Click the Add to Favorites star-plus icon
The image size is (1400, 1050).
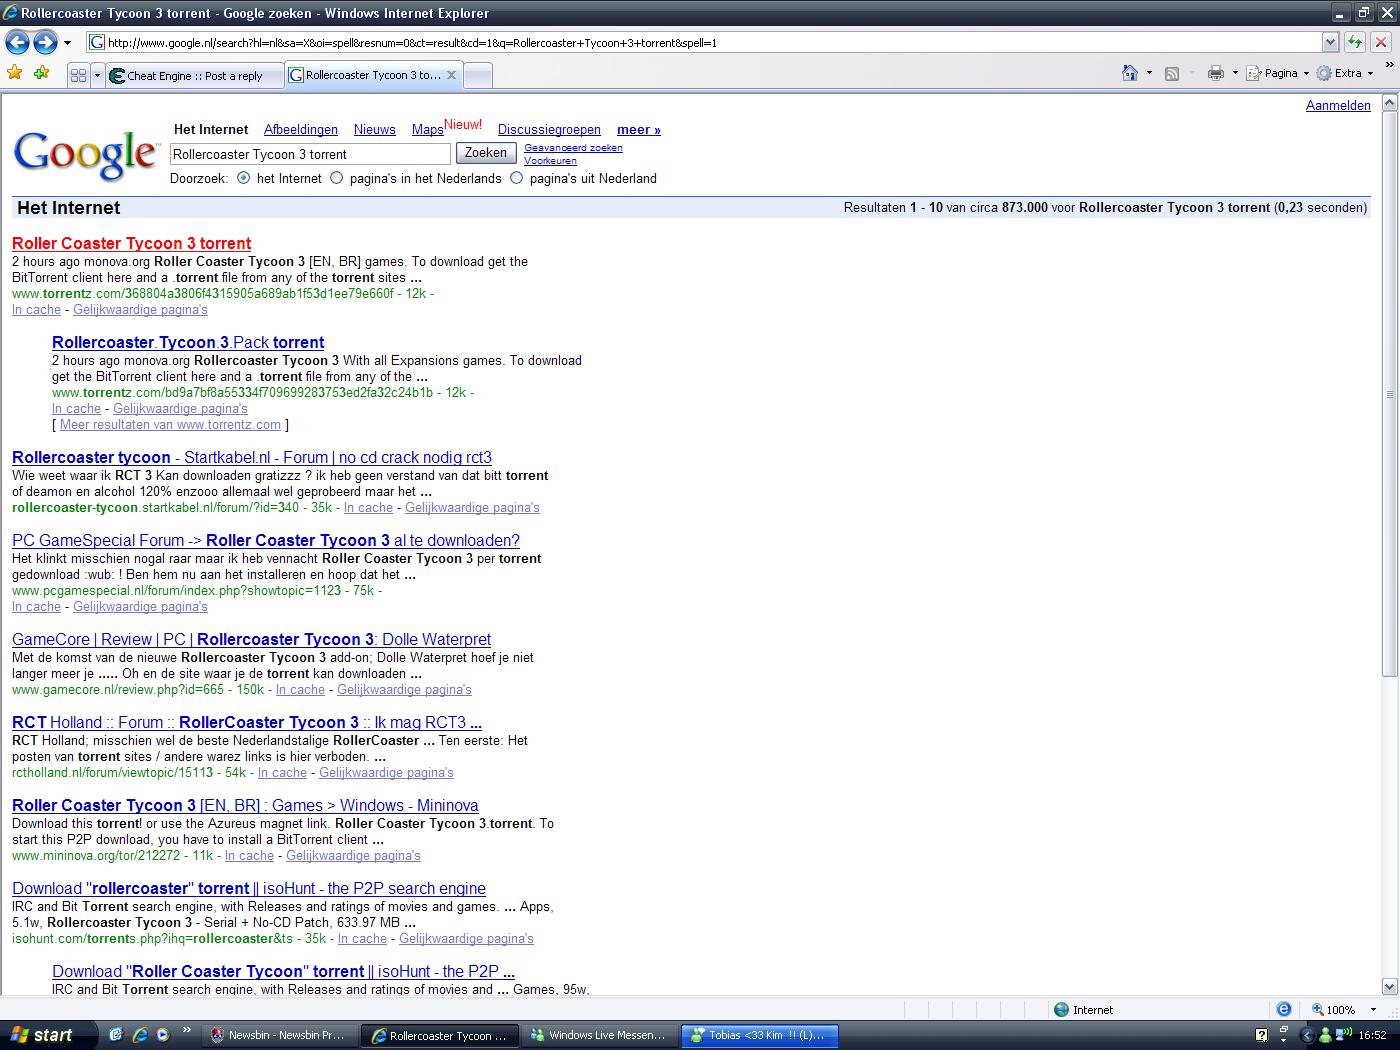coord(41,73)
